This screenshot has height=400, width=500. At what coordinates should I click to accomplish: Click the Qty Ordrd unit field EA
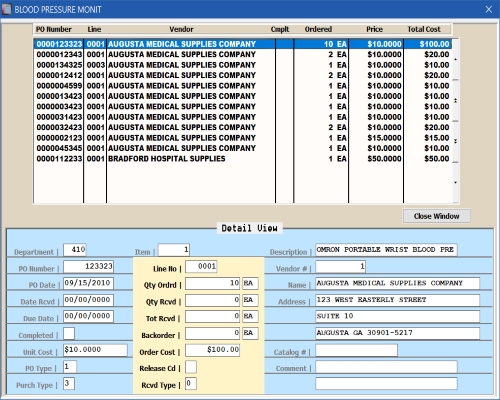click(x=250, y=283)
